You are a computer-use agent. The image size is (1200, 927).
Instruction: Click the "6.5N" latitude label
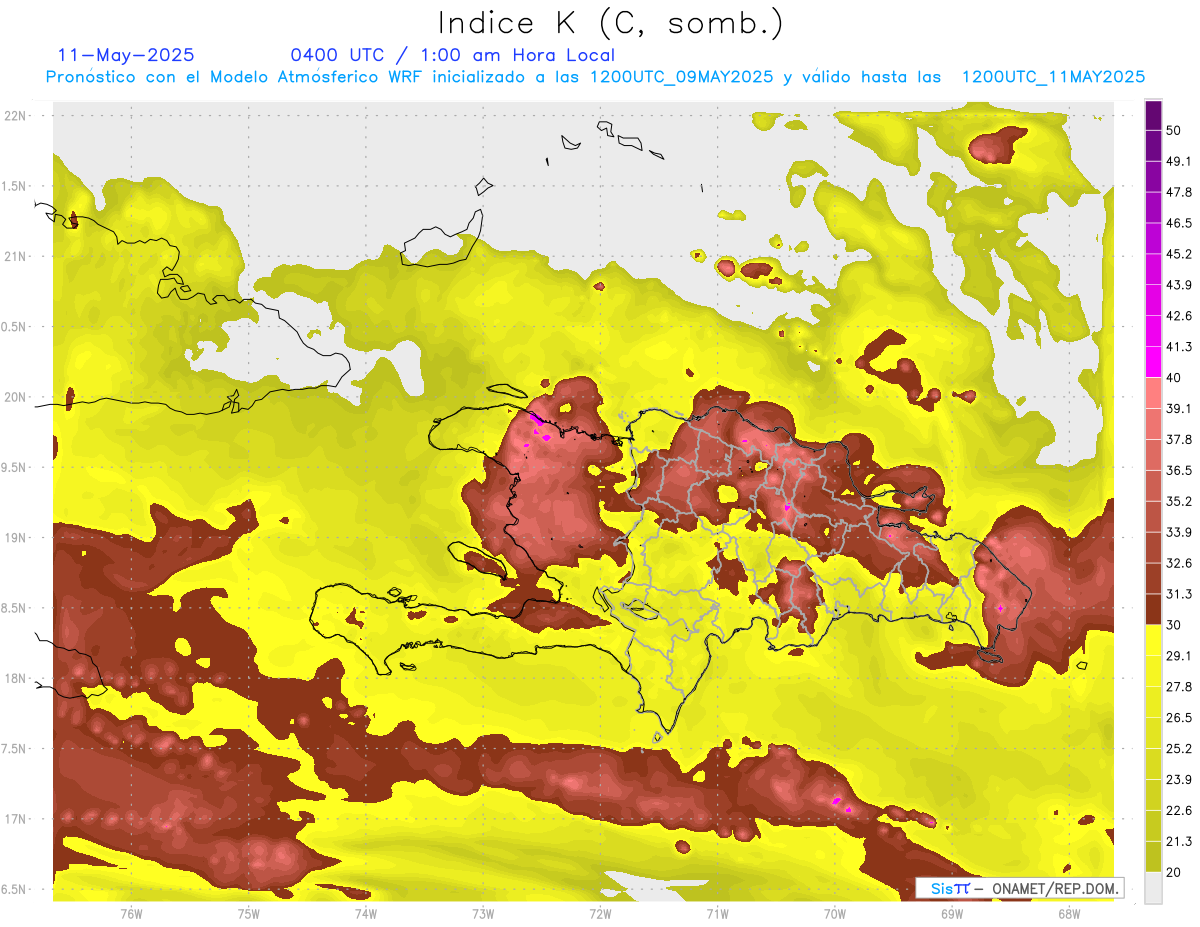coord(15,889)
